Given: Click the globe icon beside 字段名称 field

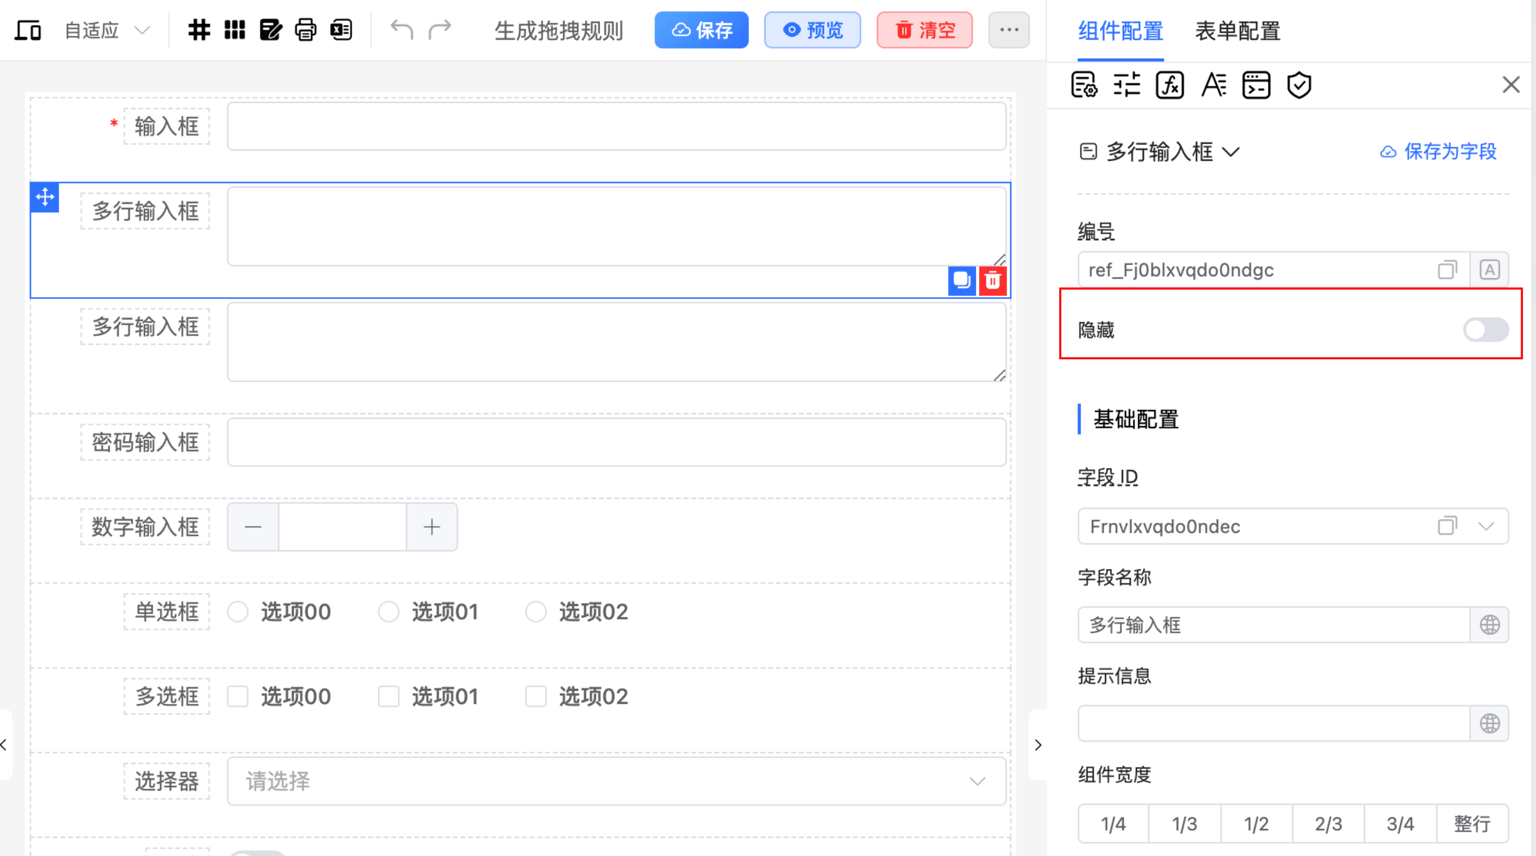Looking at the screenshot, I should pyautogui.click(x=1489, y=625).
